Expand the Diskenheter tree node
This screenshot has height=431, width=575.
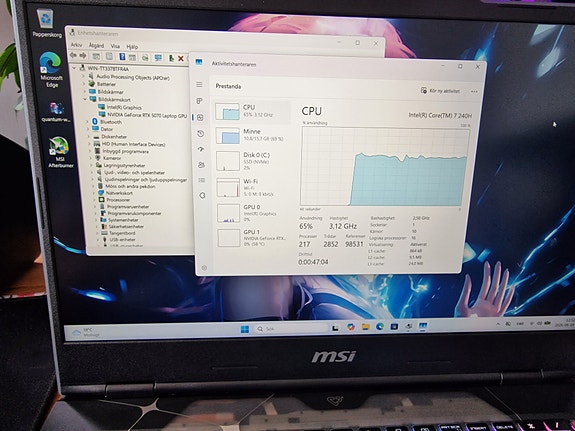(x=89, y=136)
